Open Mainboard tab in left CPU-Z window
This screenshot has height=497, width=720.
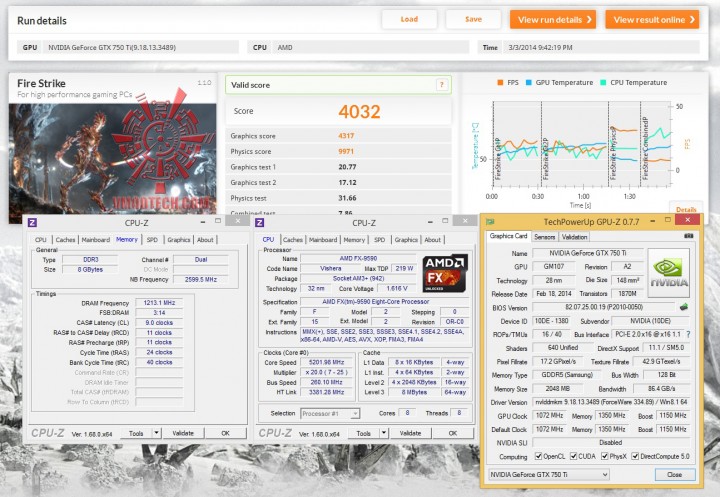coord(96,240)
